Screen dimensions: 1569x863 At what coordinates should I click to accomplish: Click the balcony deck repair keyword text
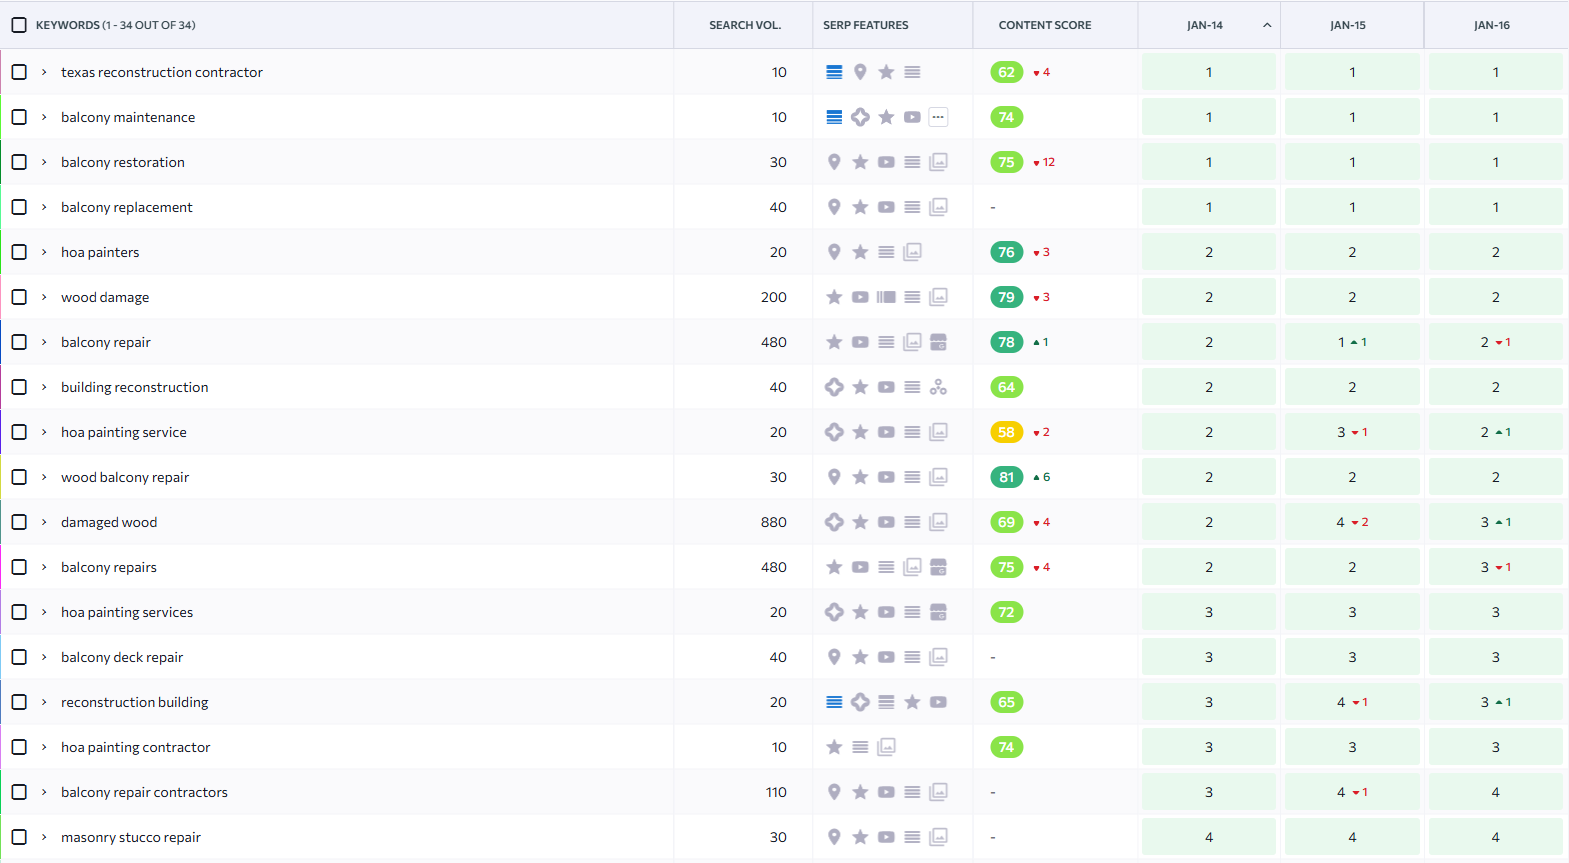(x=122, y=657)
